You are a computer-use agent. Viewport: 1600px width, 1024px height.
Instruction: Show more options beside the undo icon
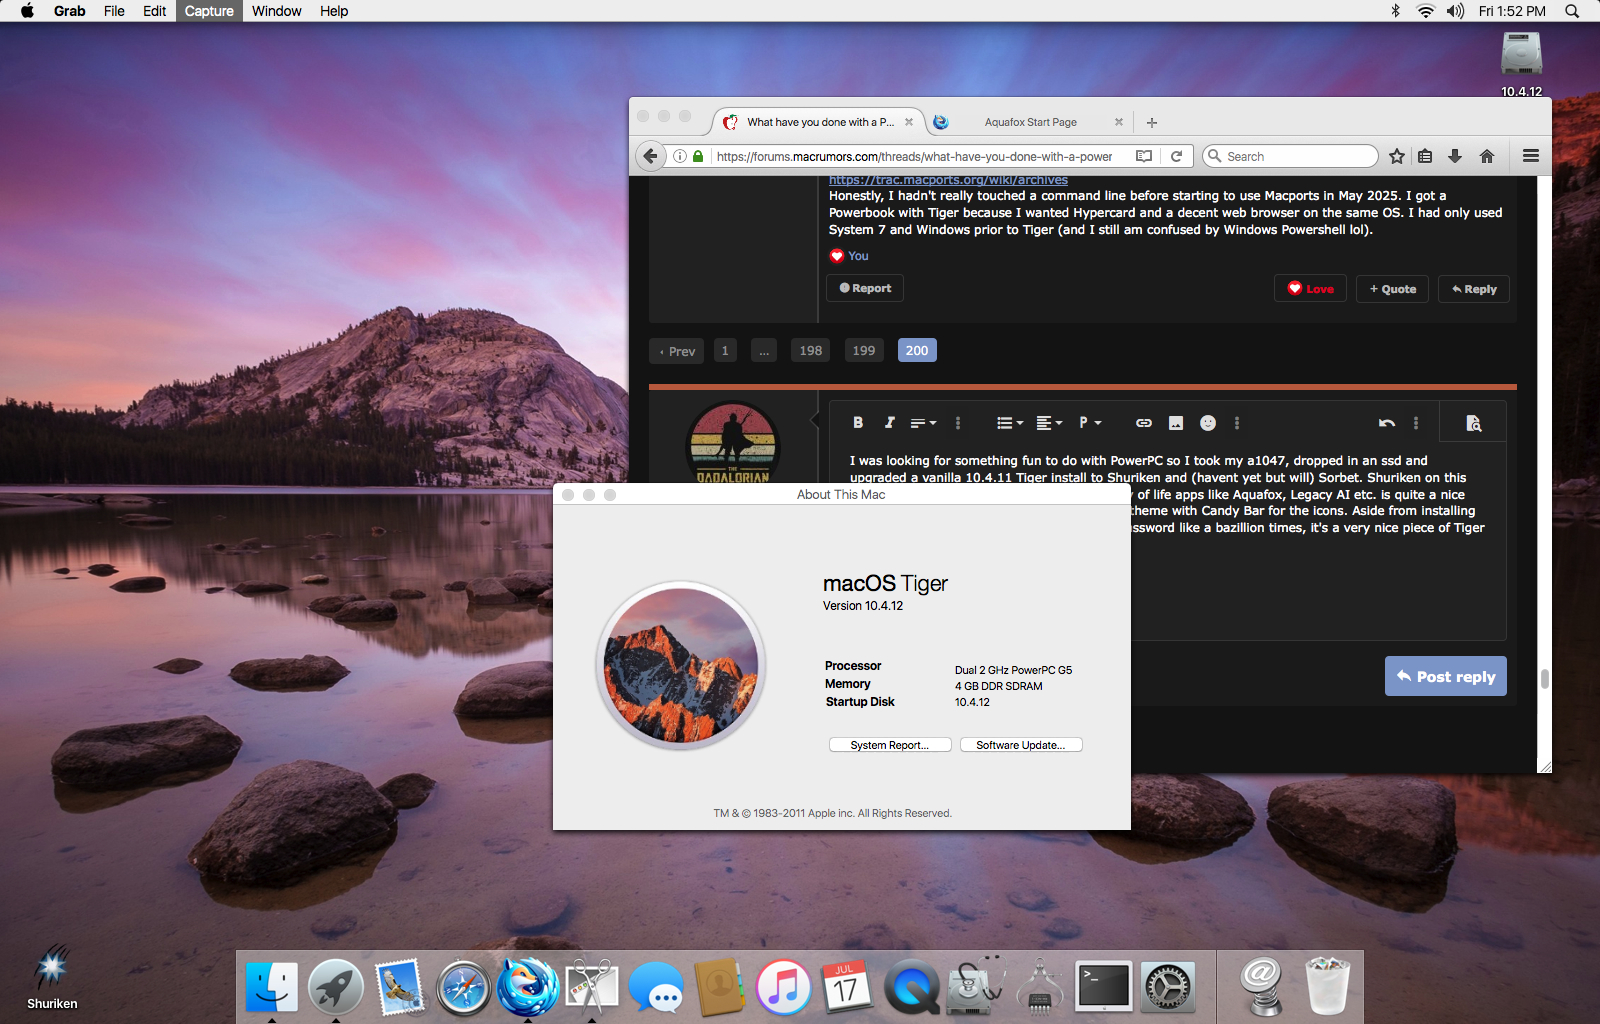(1416, 423)
